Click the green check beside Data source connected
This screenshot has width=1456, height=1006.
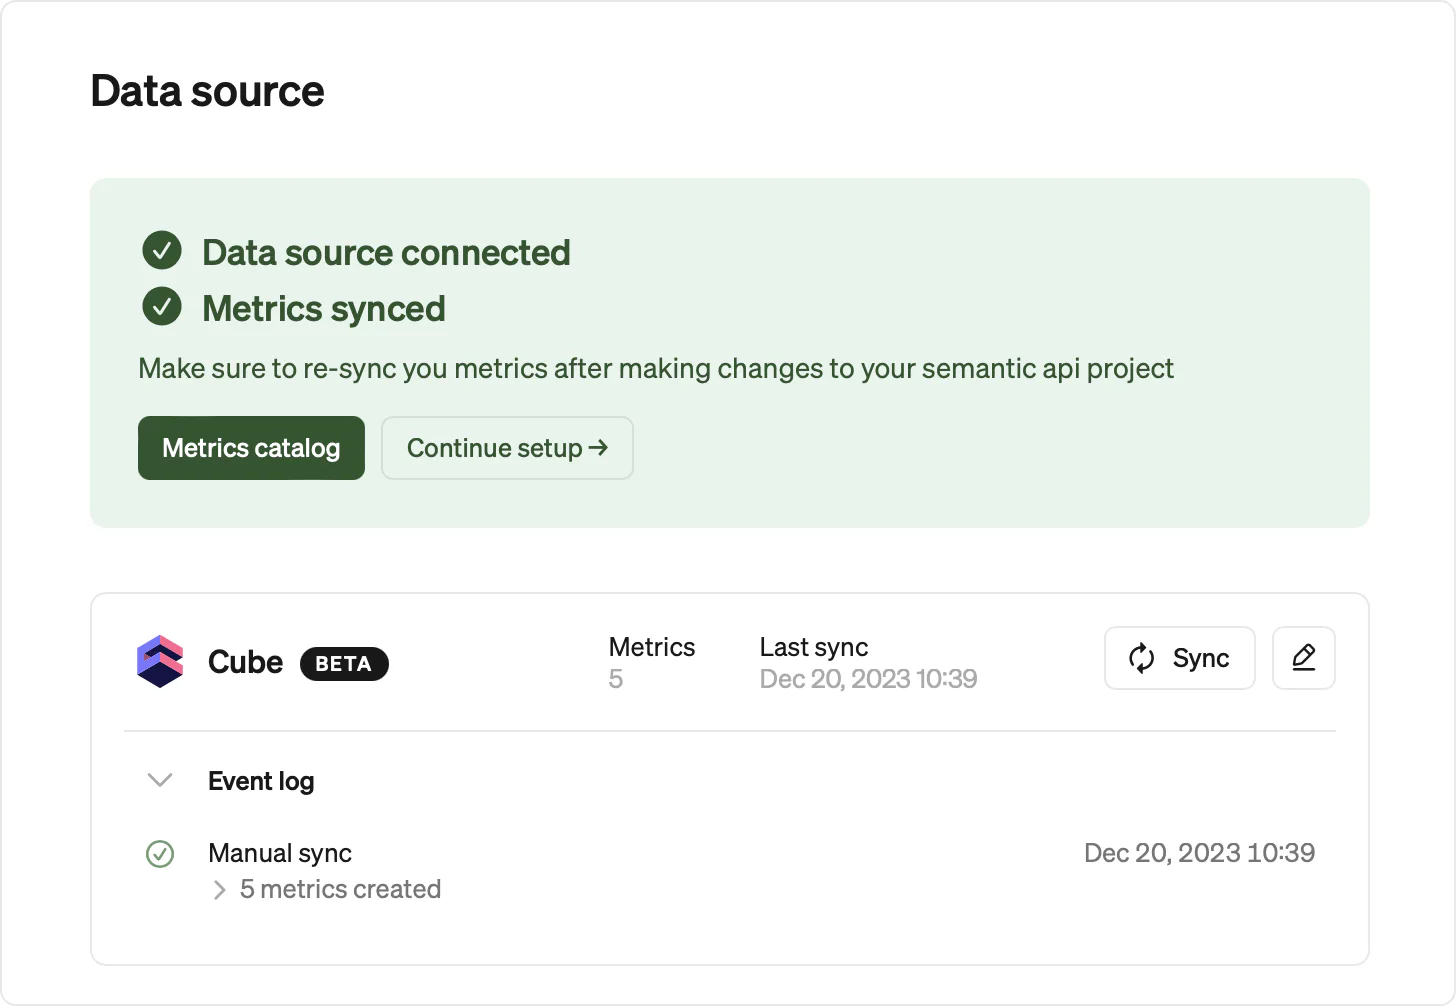tap(162, 251)
